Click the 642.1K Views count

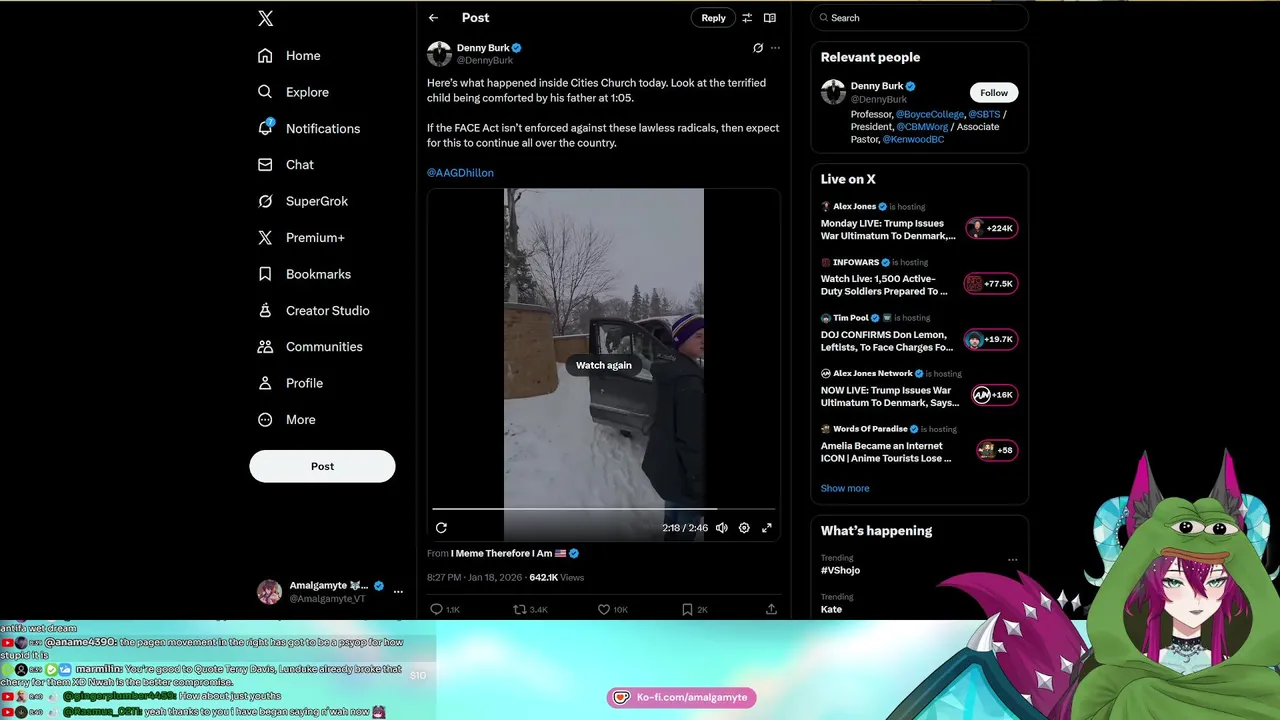tap(556, 578)
